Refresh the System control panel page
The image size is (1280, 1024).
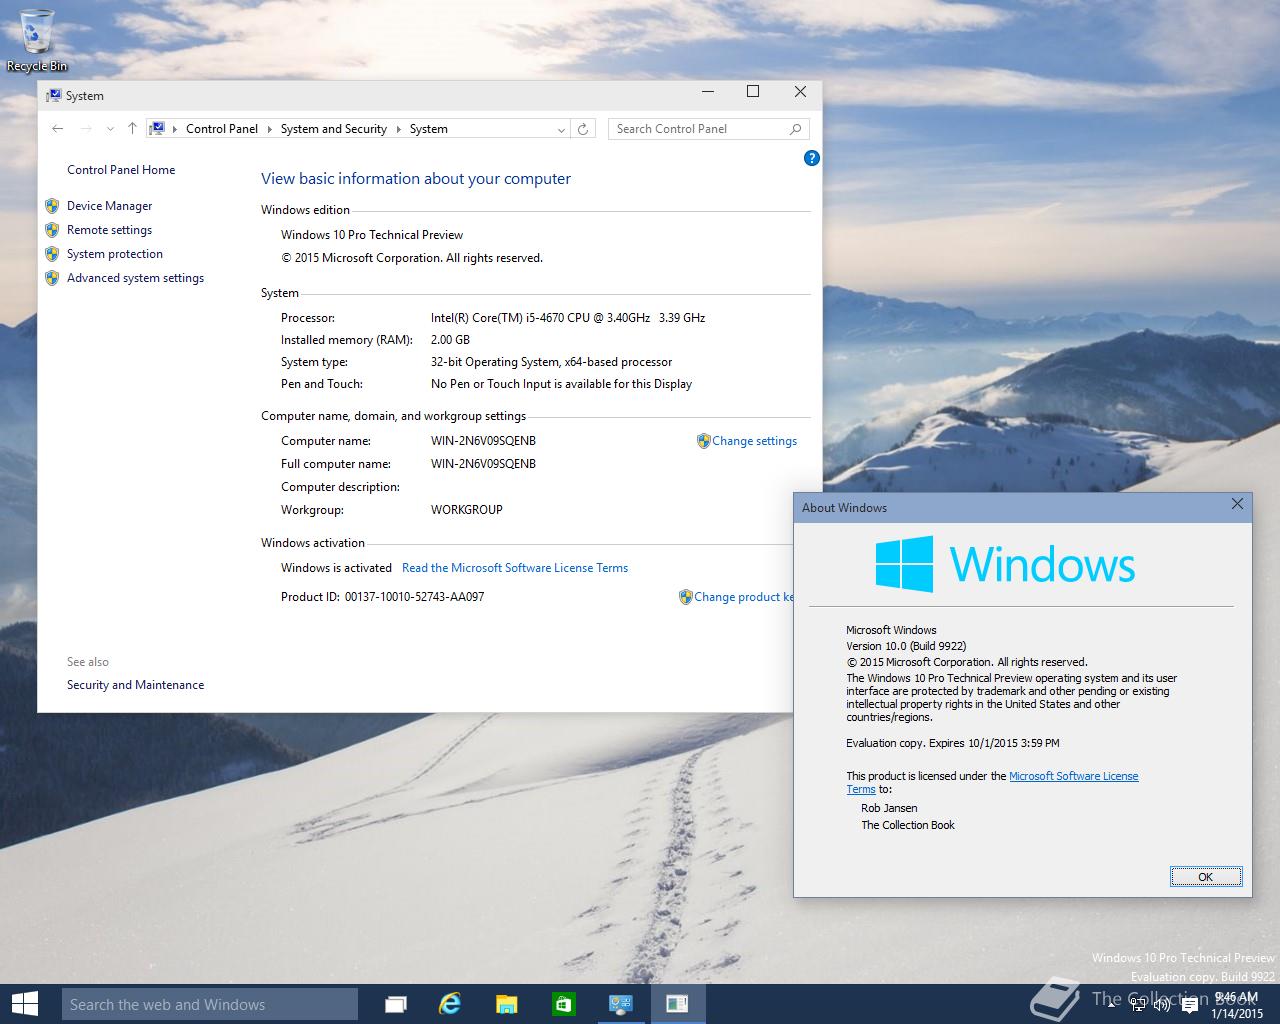583,129
